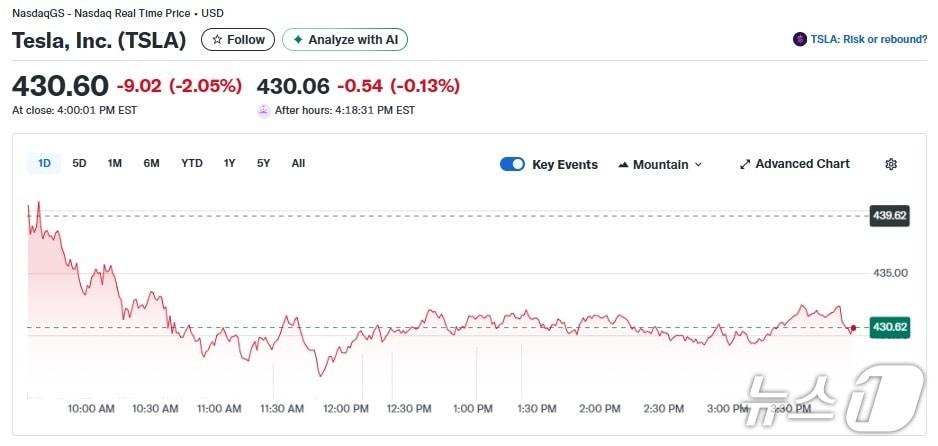Show All time price history
938x446 pixels.
coord(298,163)
